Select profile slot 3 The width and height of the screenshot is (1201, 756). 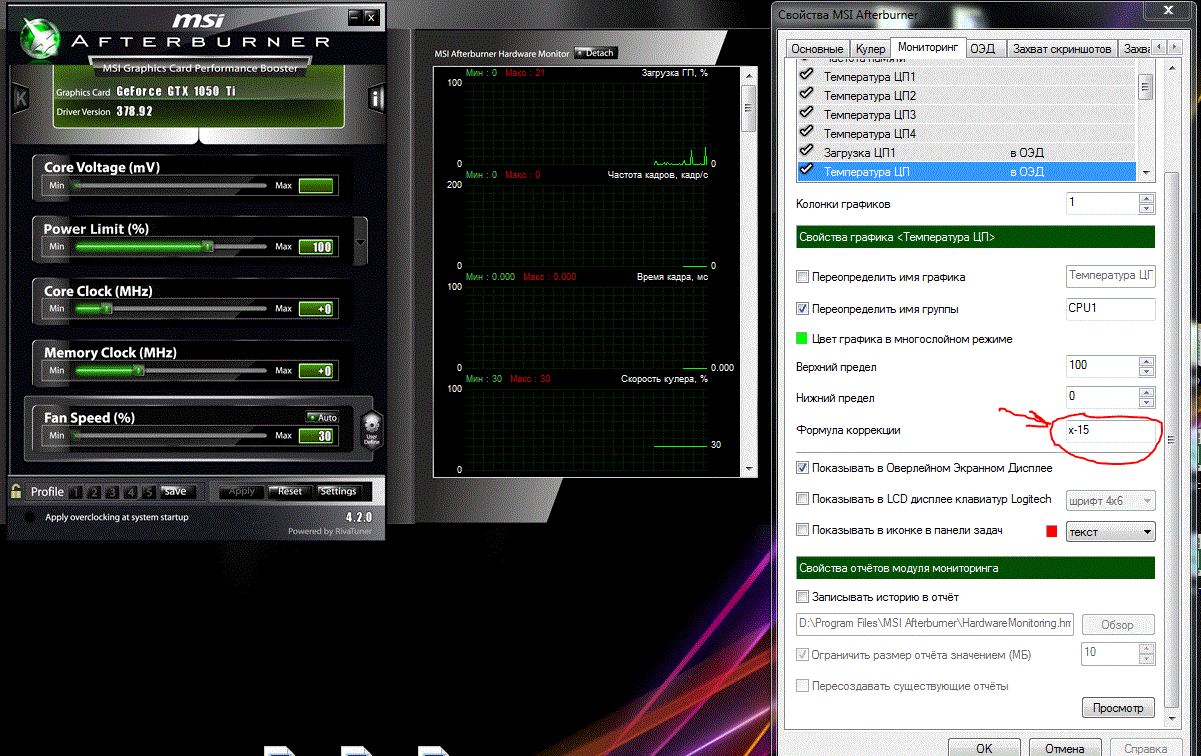tap(113, 492)
